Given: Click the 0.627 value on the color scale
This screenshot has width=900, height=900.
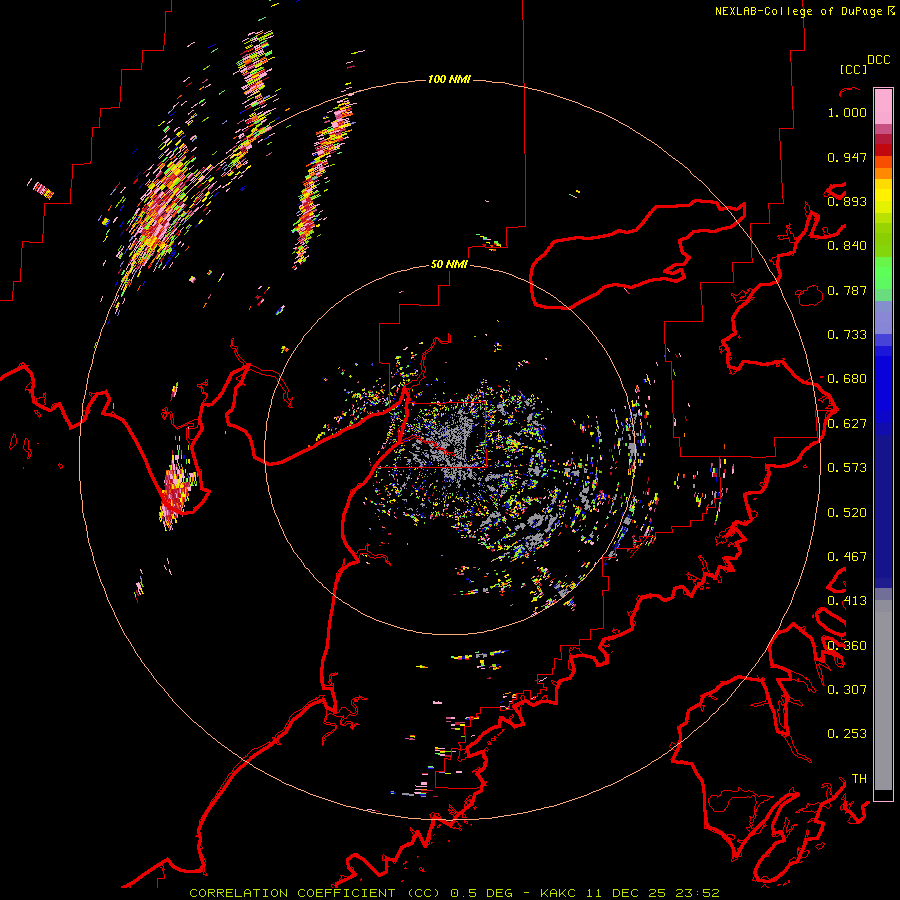Looking at the screenshot, I should click(x=847, y=424).
